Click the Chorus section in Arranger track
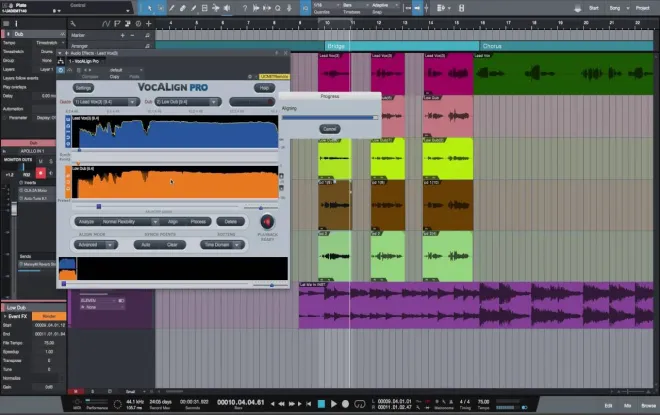This screenshot has height=415, width=660. pyautogui.click(x=566, y=46)
